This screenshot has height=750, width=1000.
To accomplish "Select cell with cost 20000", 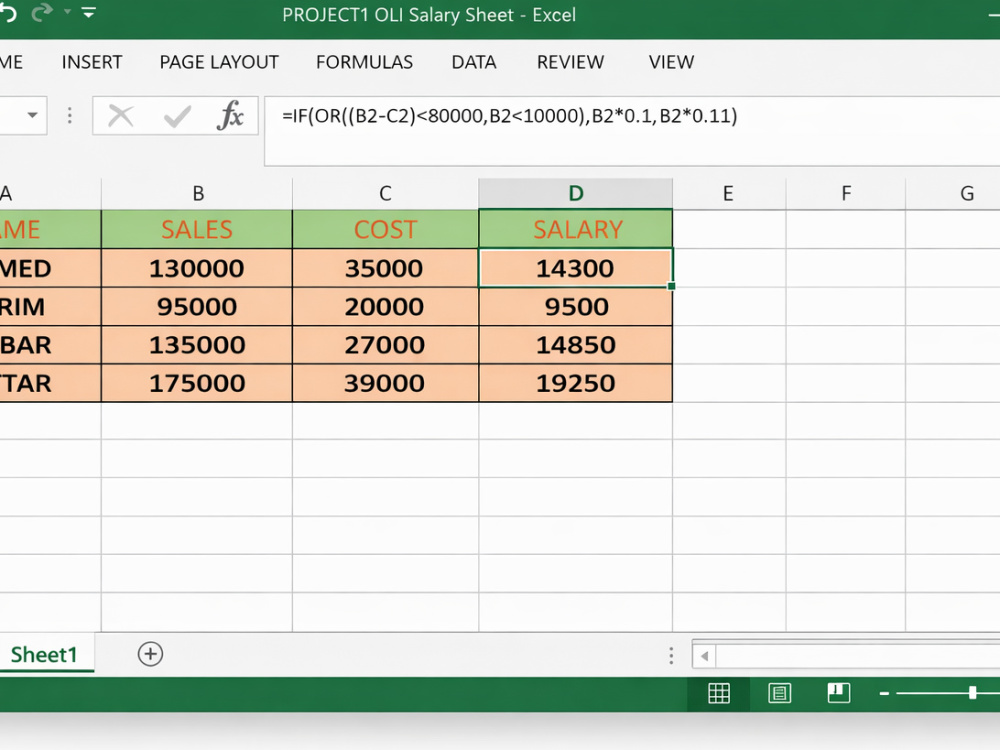I will (x=385, y=307).
